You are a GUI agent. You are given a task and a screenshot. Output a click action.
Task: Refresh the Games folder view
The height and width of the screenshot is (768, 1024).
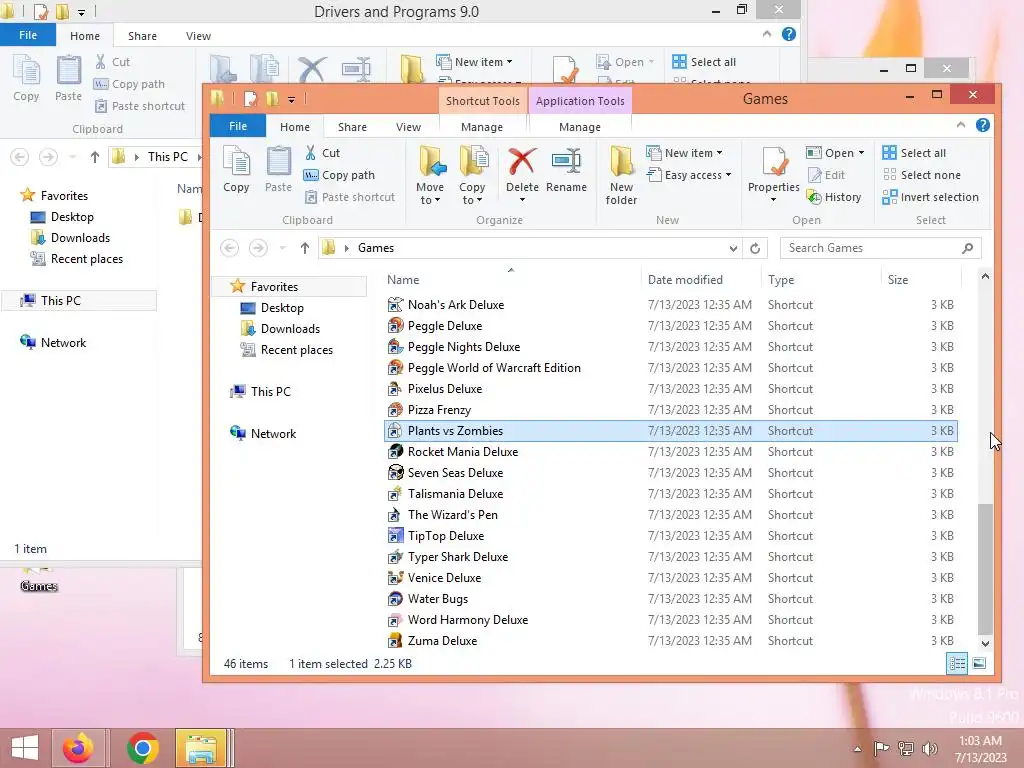[x=755, y=248]
